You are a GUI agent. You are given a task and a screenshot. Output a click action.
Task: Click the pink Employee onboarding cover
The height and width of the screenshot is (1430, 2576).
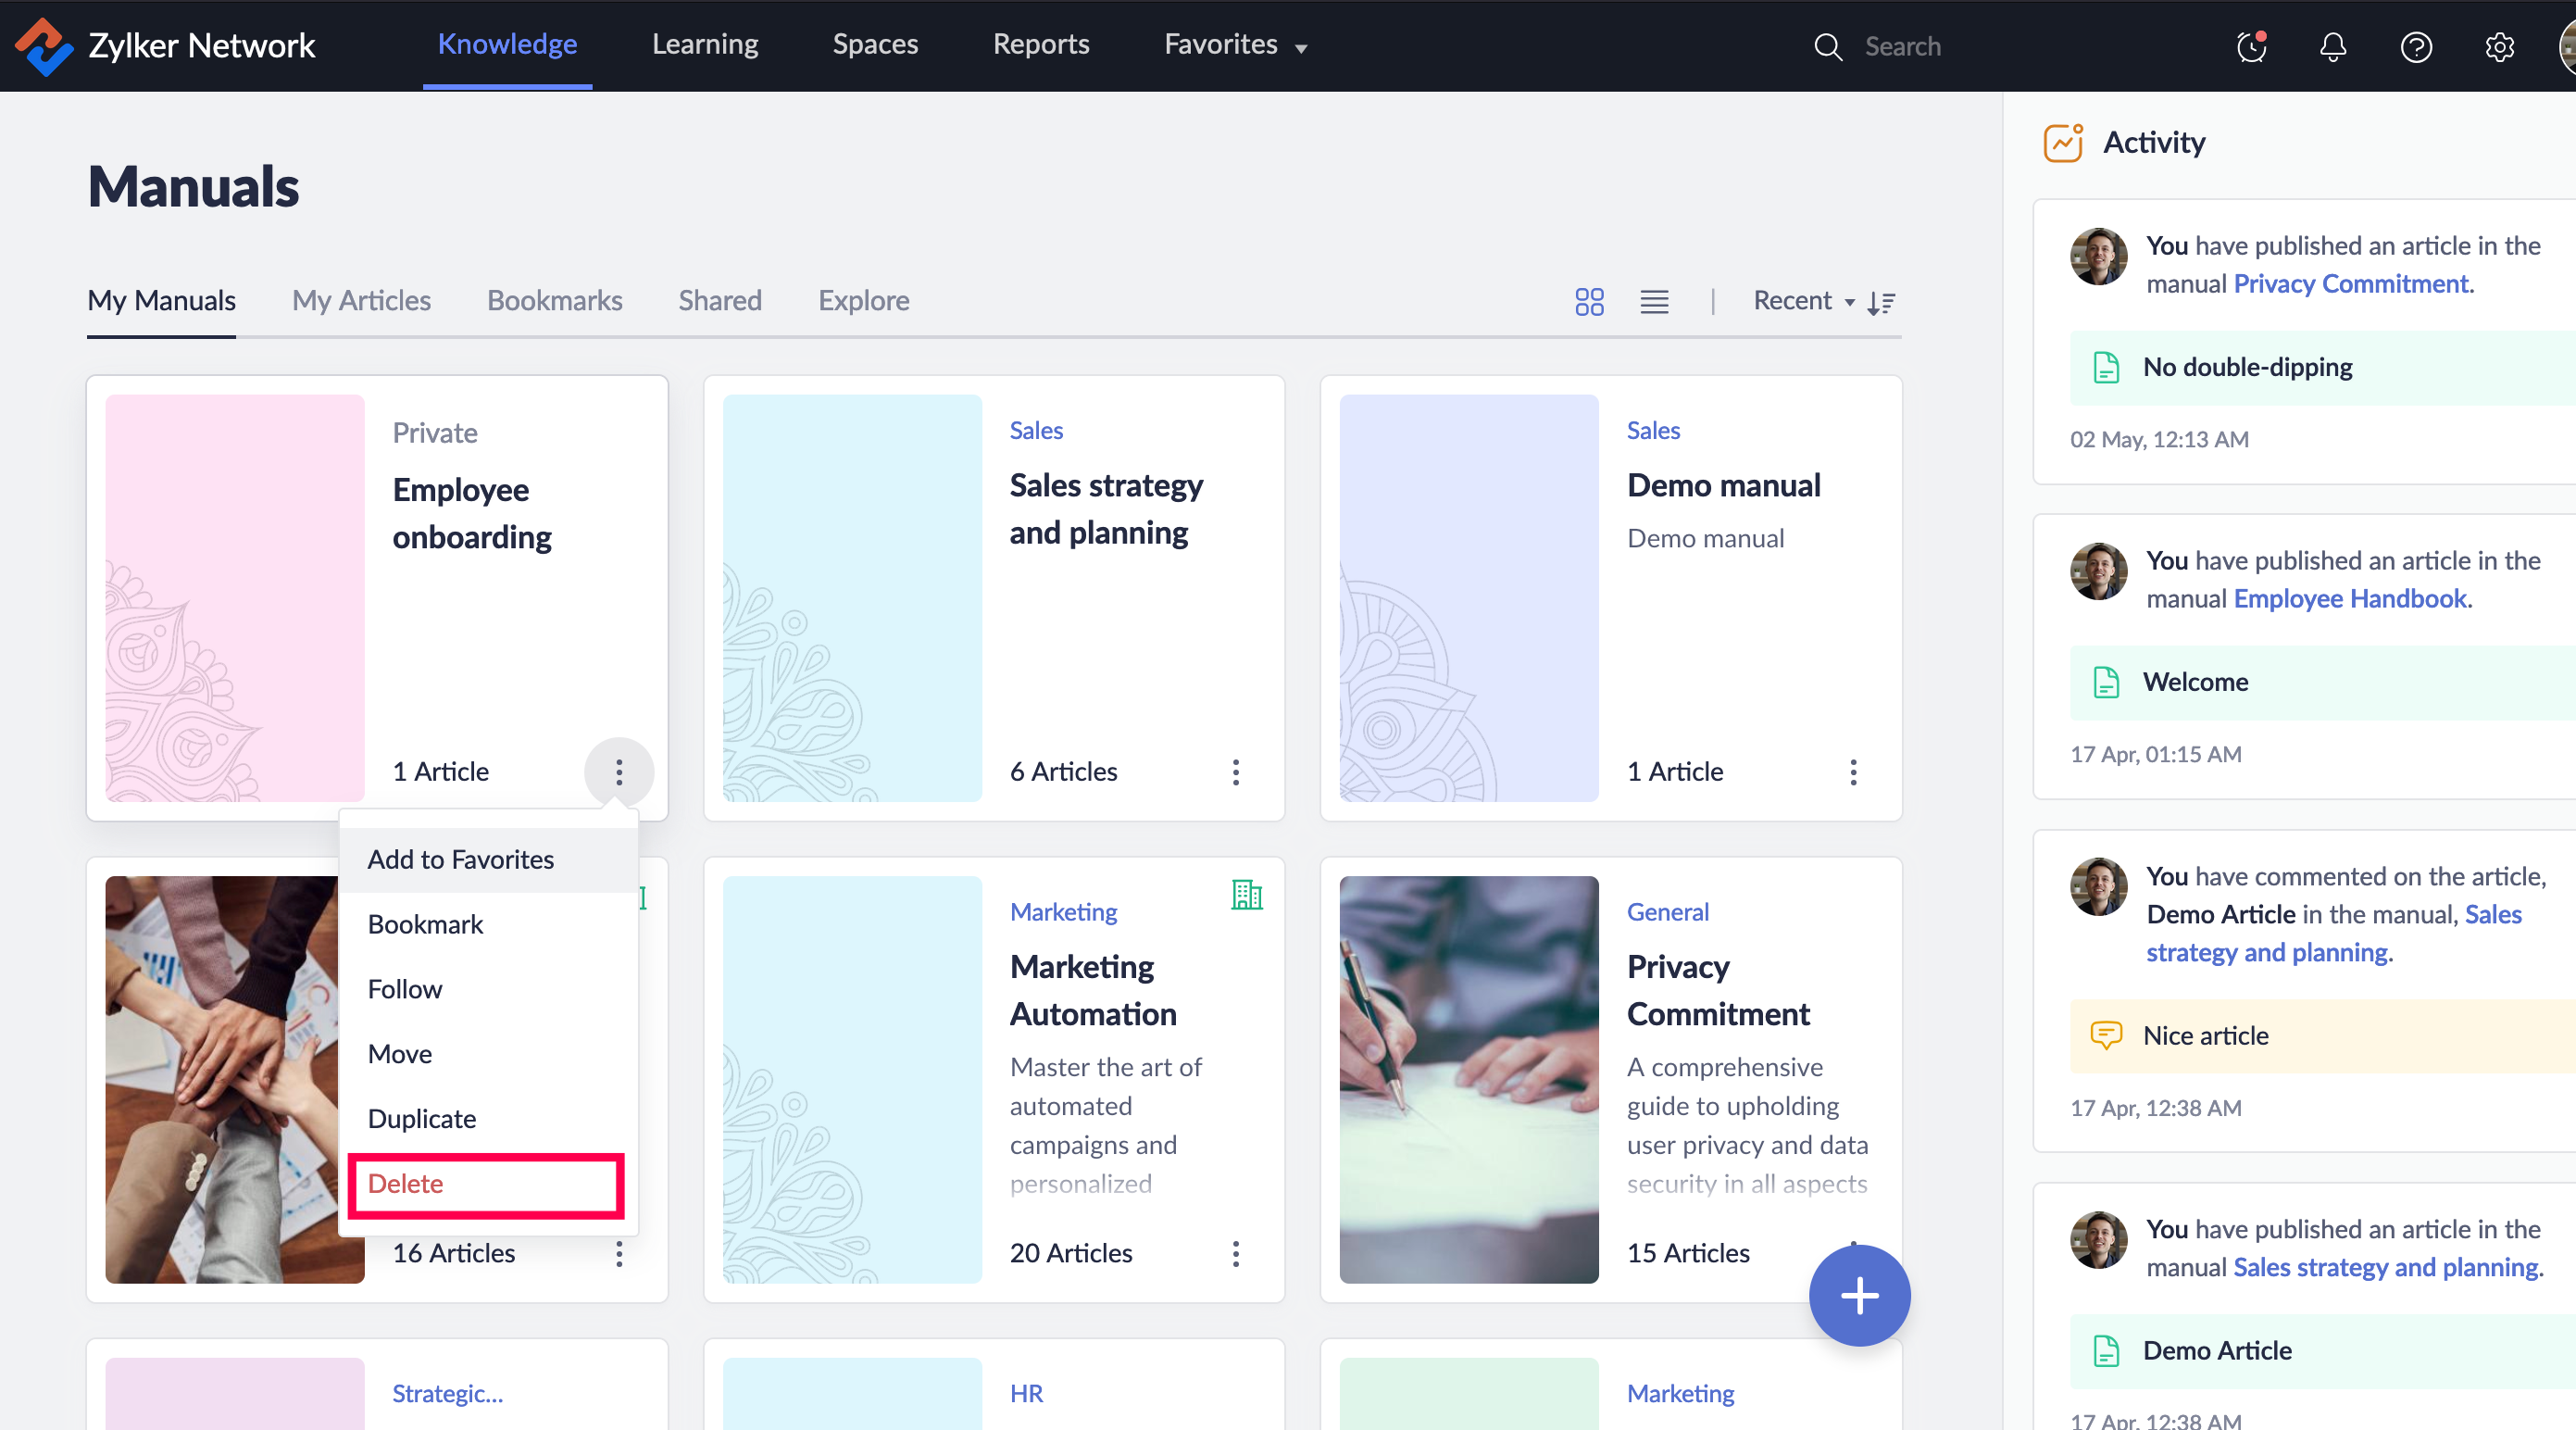235,597
